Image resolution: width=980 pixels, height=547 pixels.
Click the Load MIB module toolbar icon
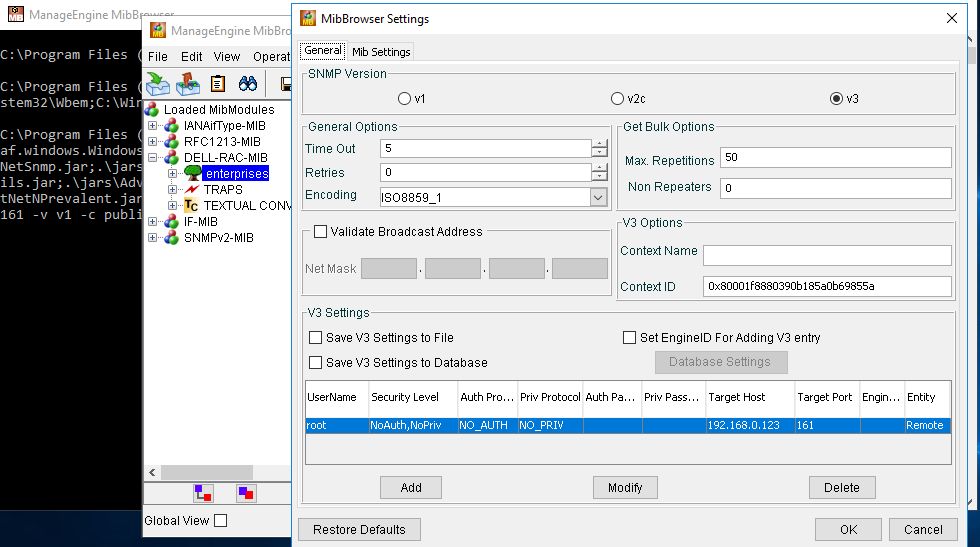158,84
